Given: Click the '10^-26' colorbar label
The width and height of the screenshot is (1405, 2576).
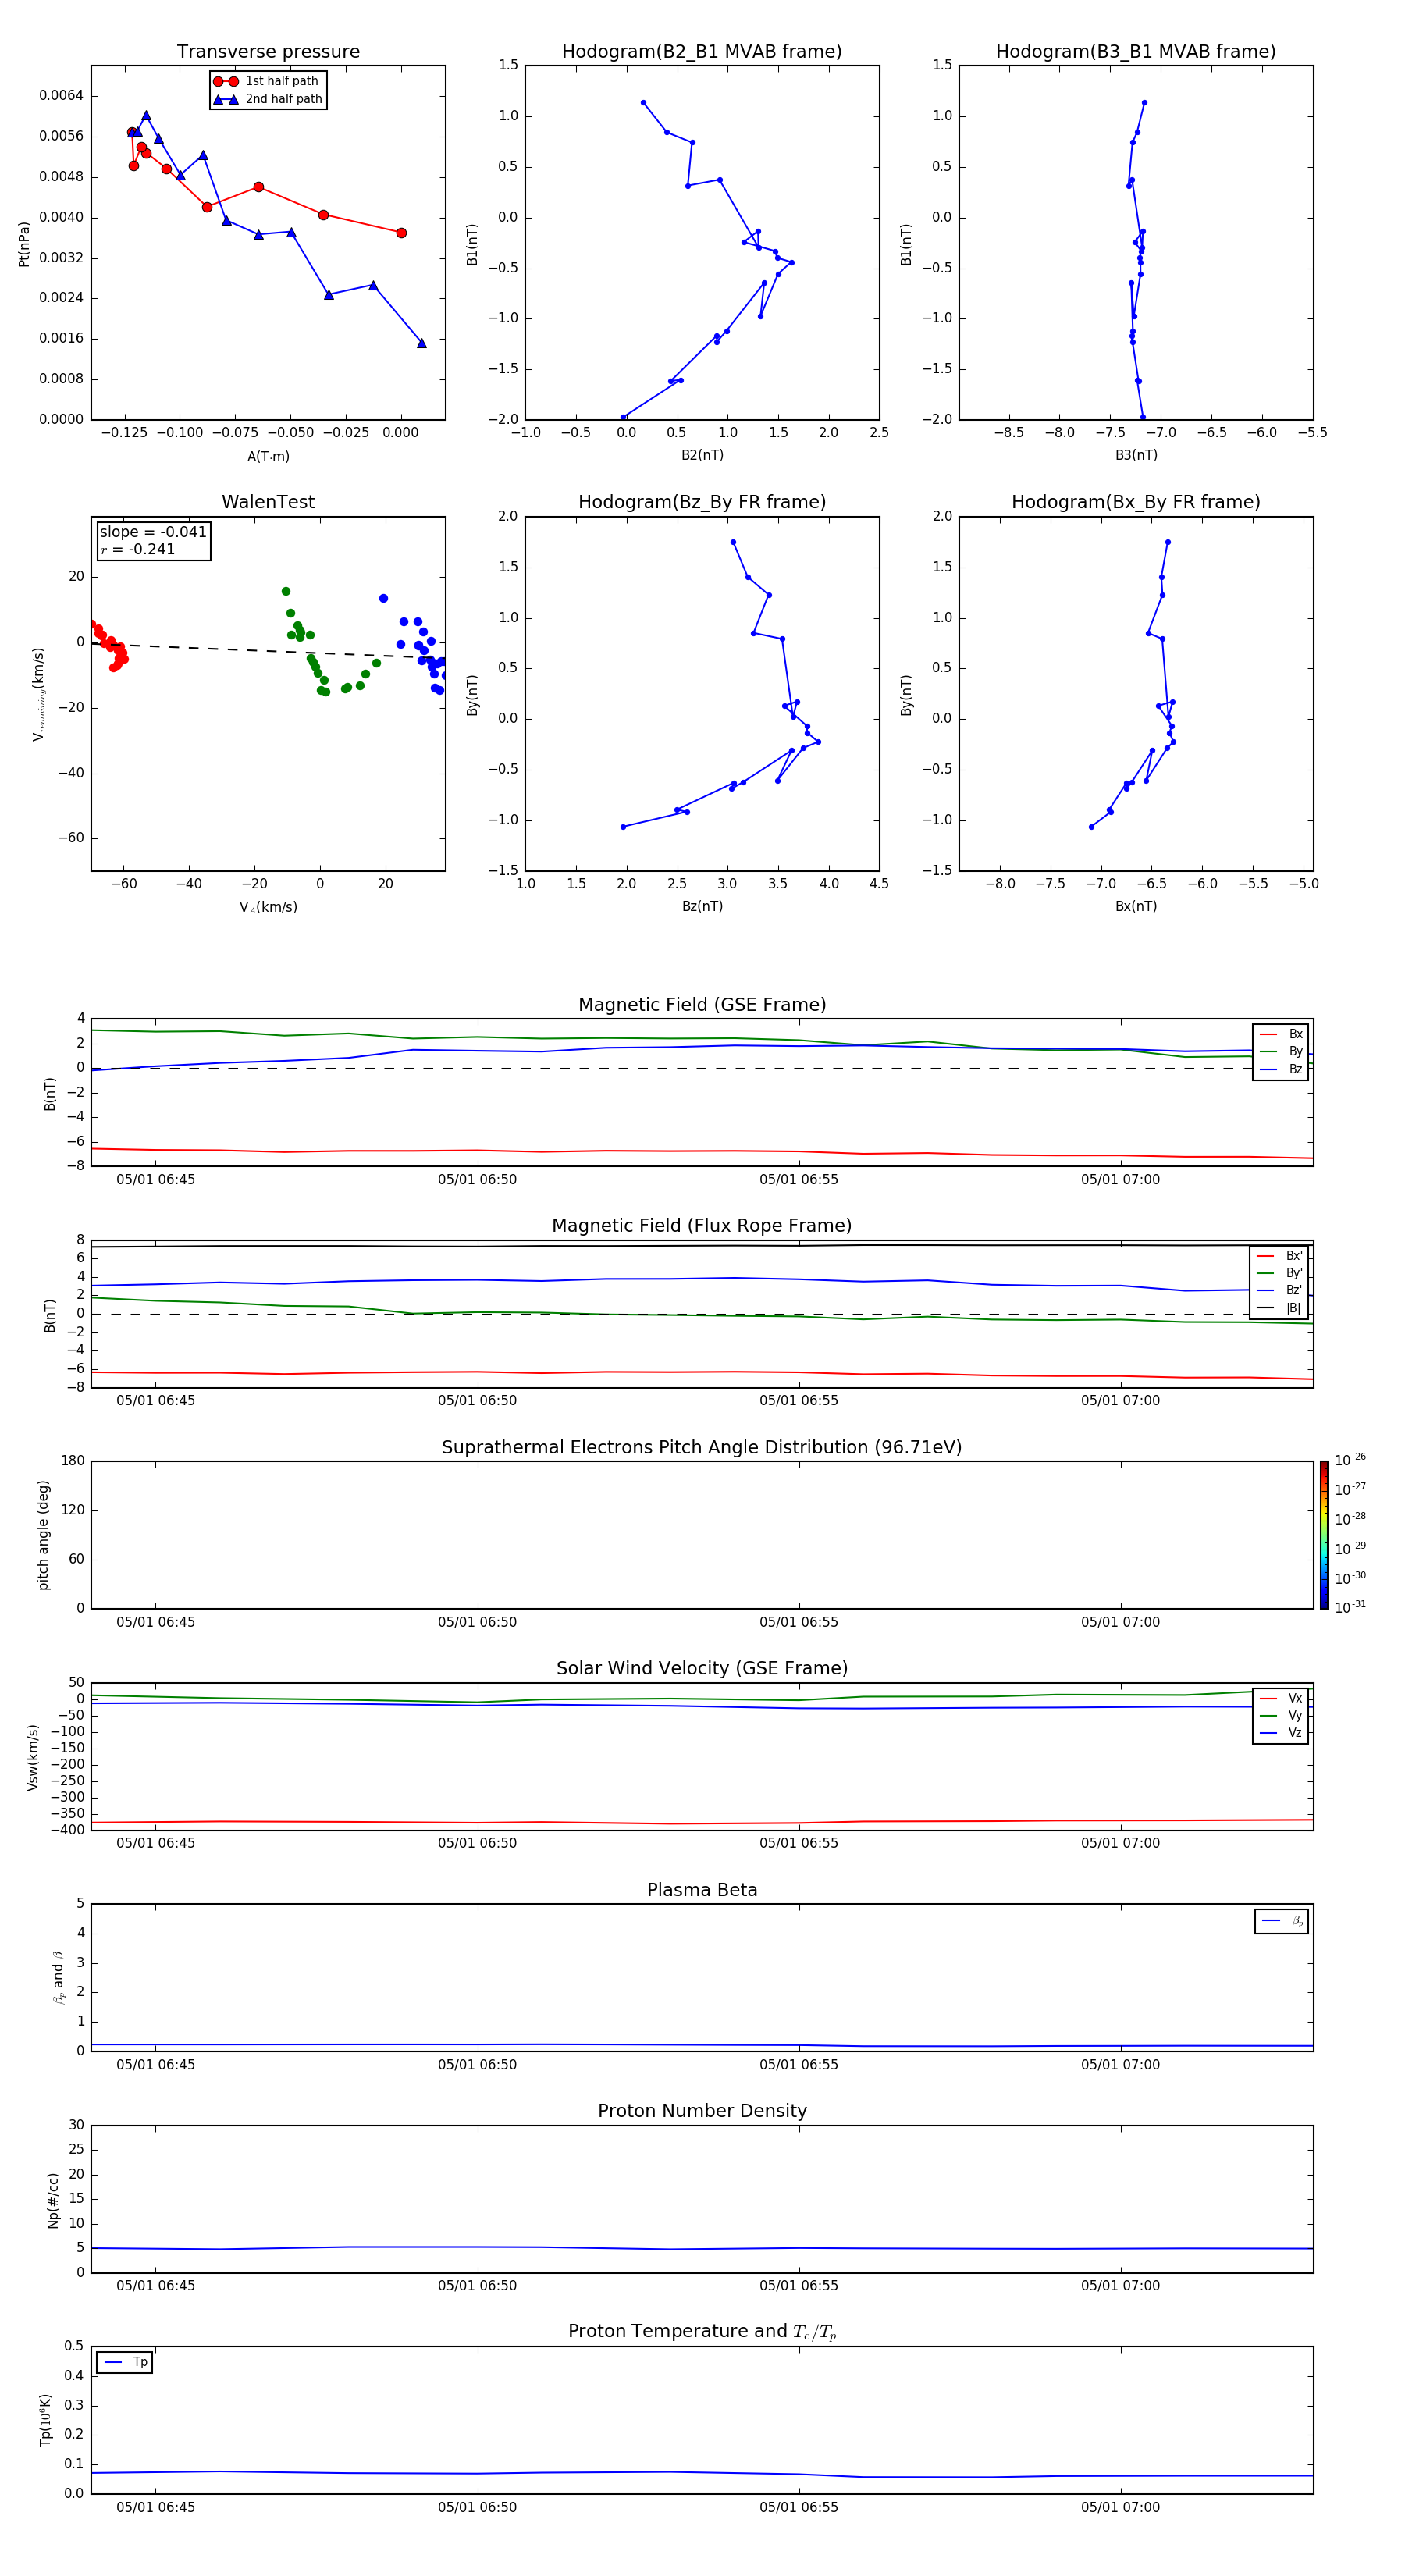Looking at the screenshot, I should [1350, 1460].
